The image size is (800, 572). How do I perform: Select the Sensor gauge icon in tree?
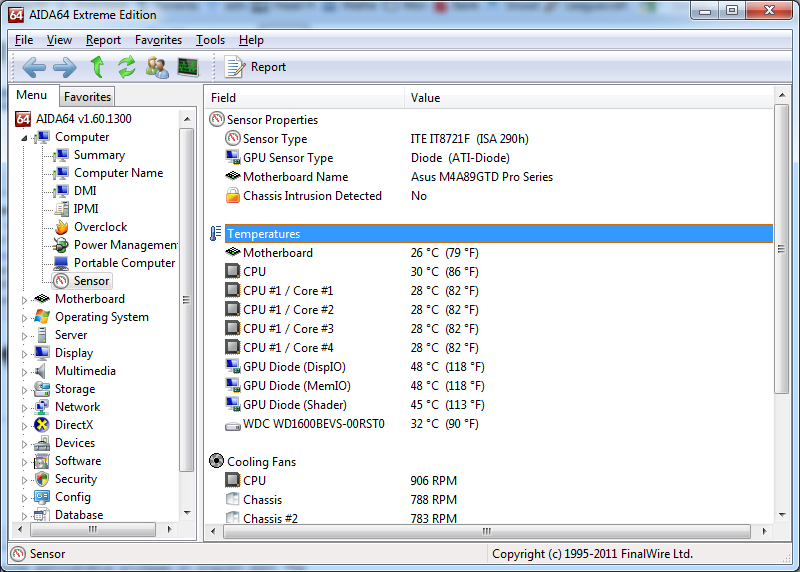62,281
